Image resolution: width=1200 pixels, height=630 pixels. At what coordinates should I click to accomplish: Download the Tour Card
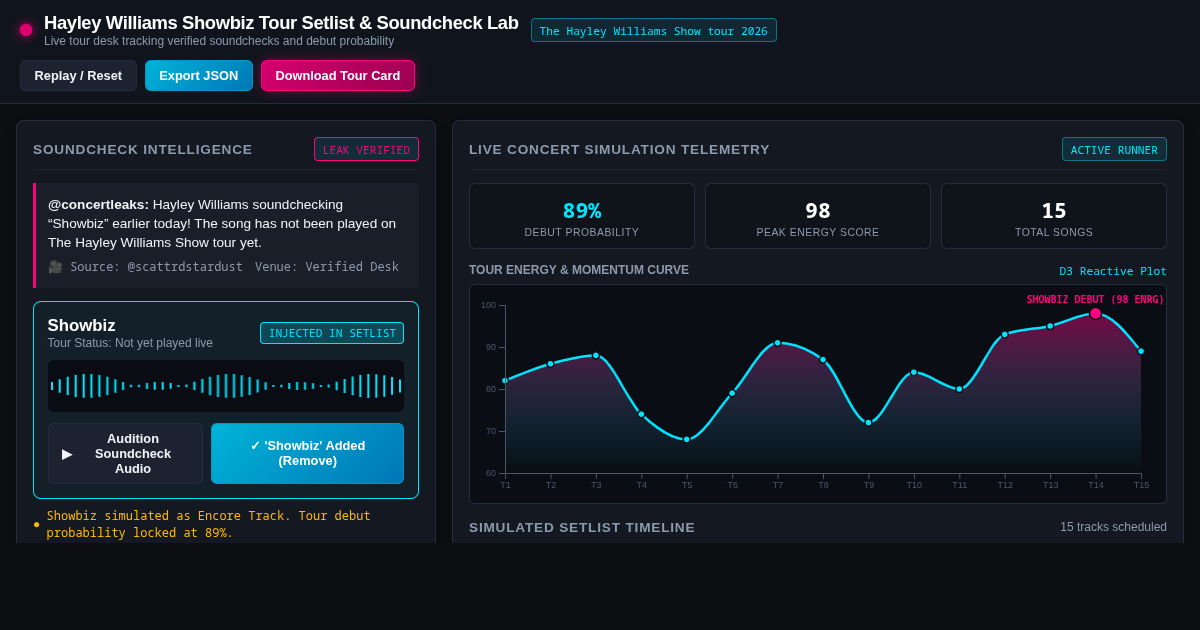(338, 76)
